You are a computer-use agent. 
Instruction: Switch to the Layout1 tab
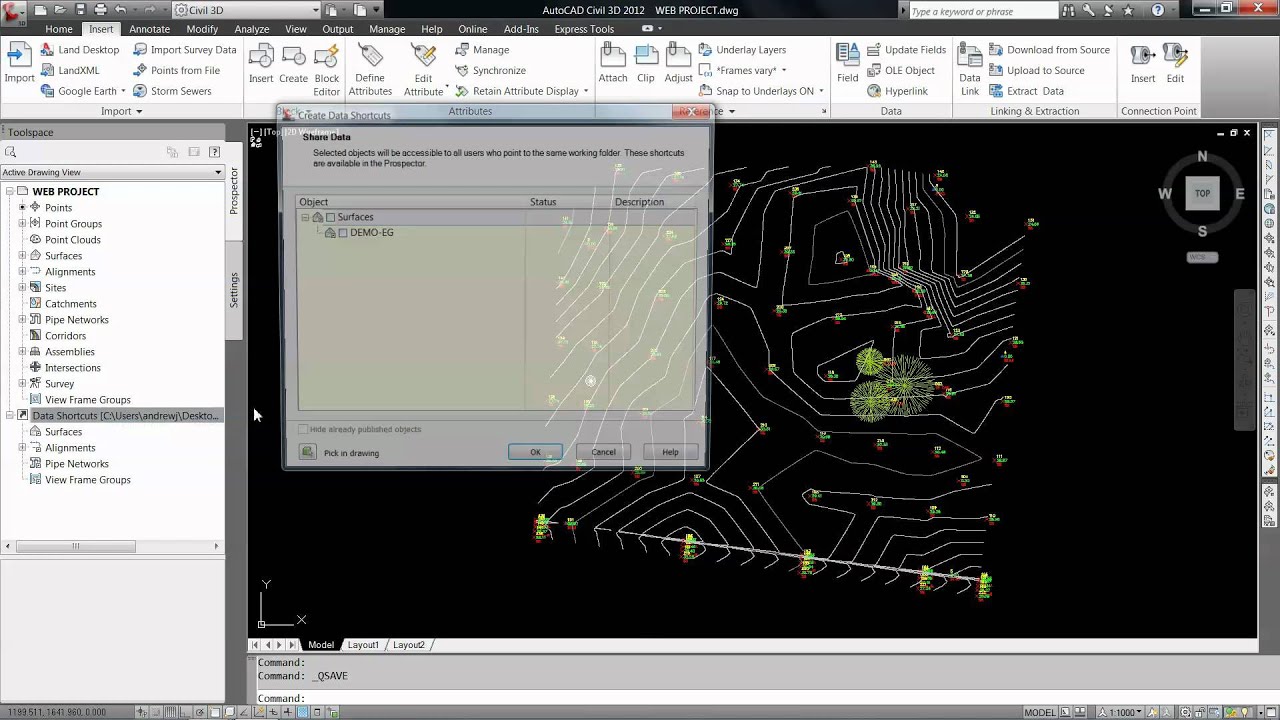pos(363,645)
